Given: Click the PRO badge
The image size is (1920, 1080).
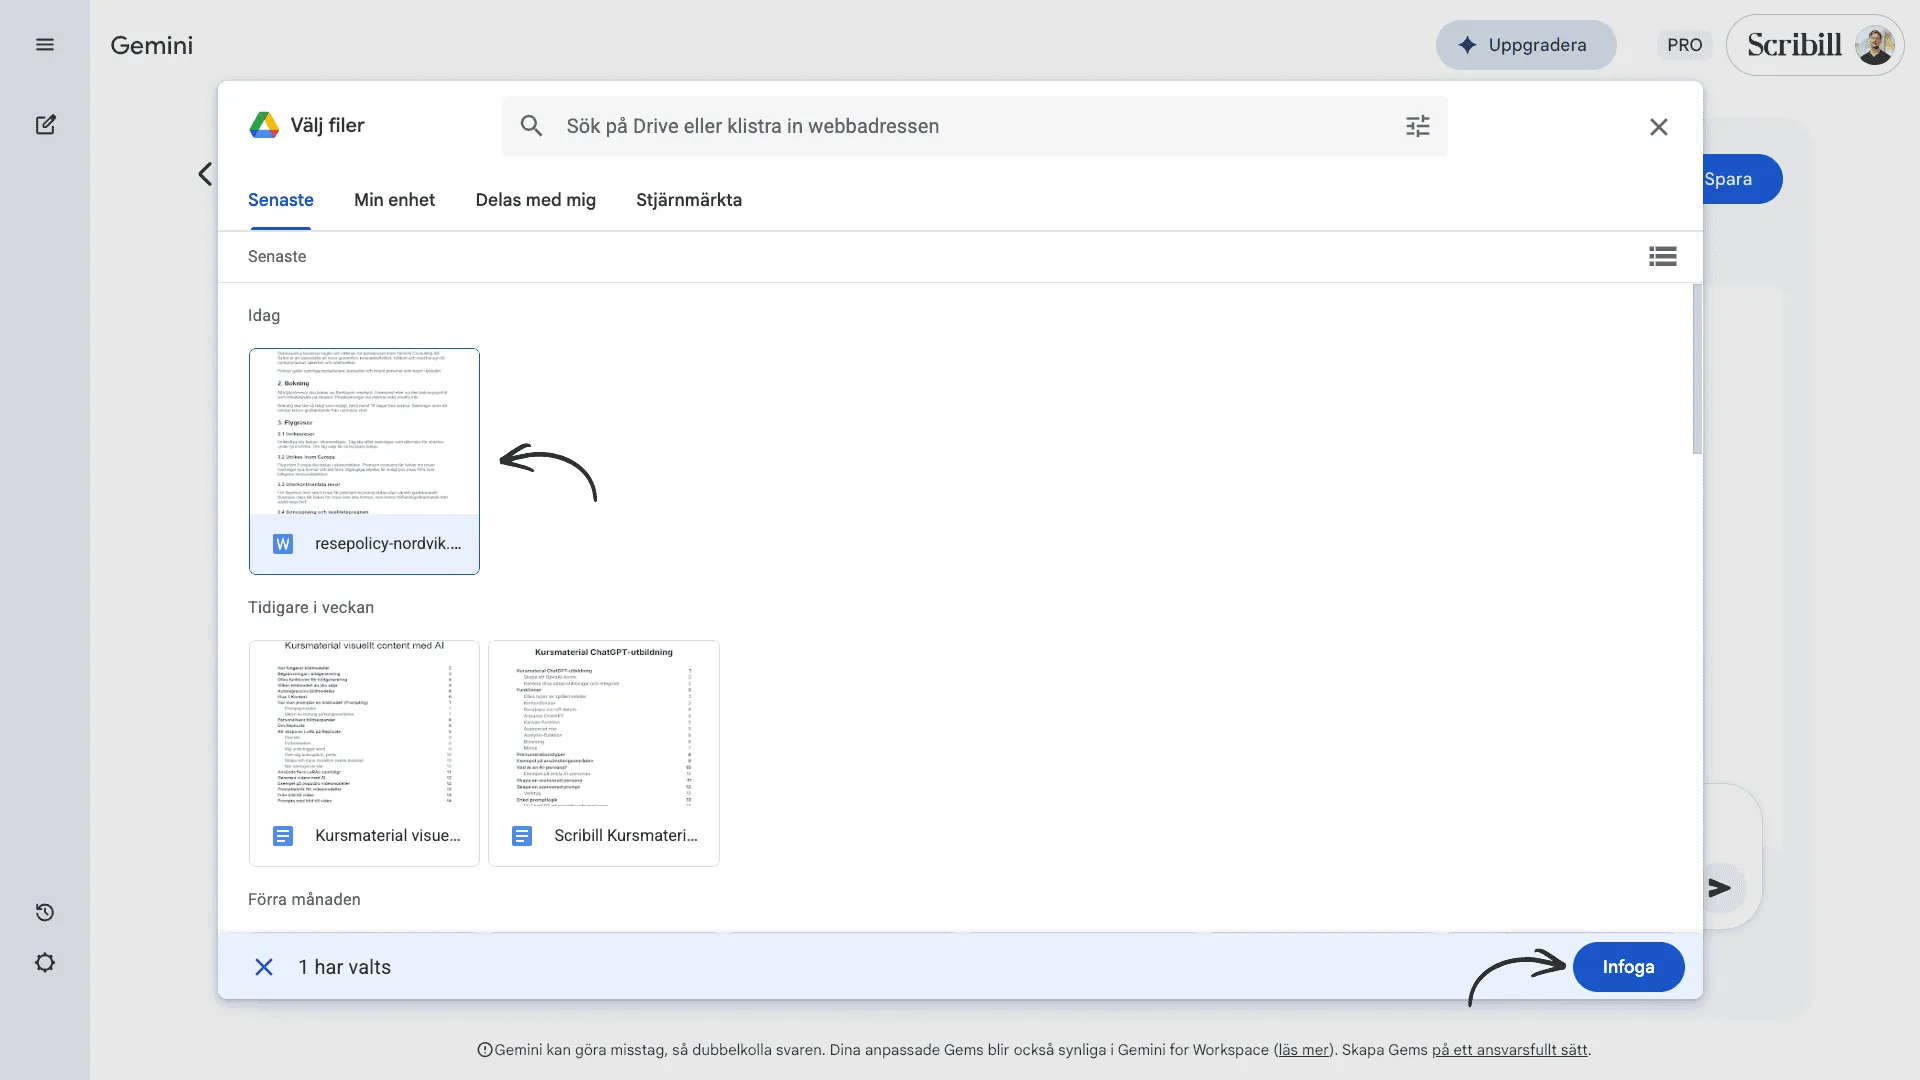Looking at the screenshot, I should (1684, 45).
